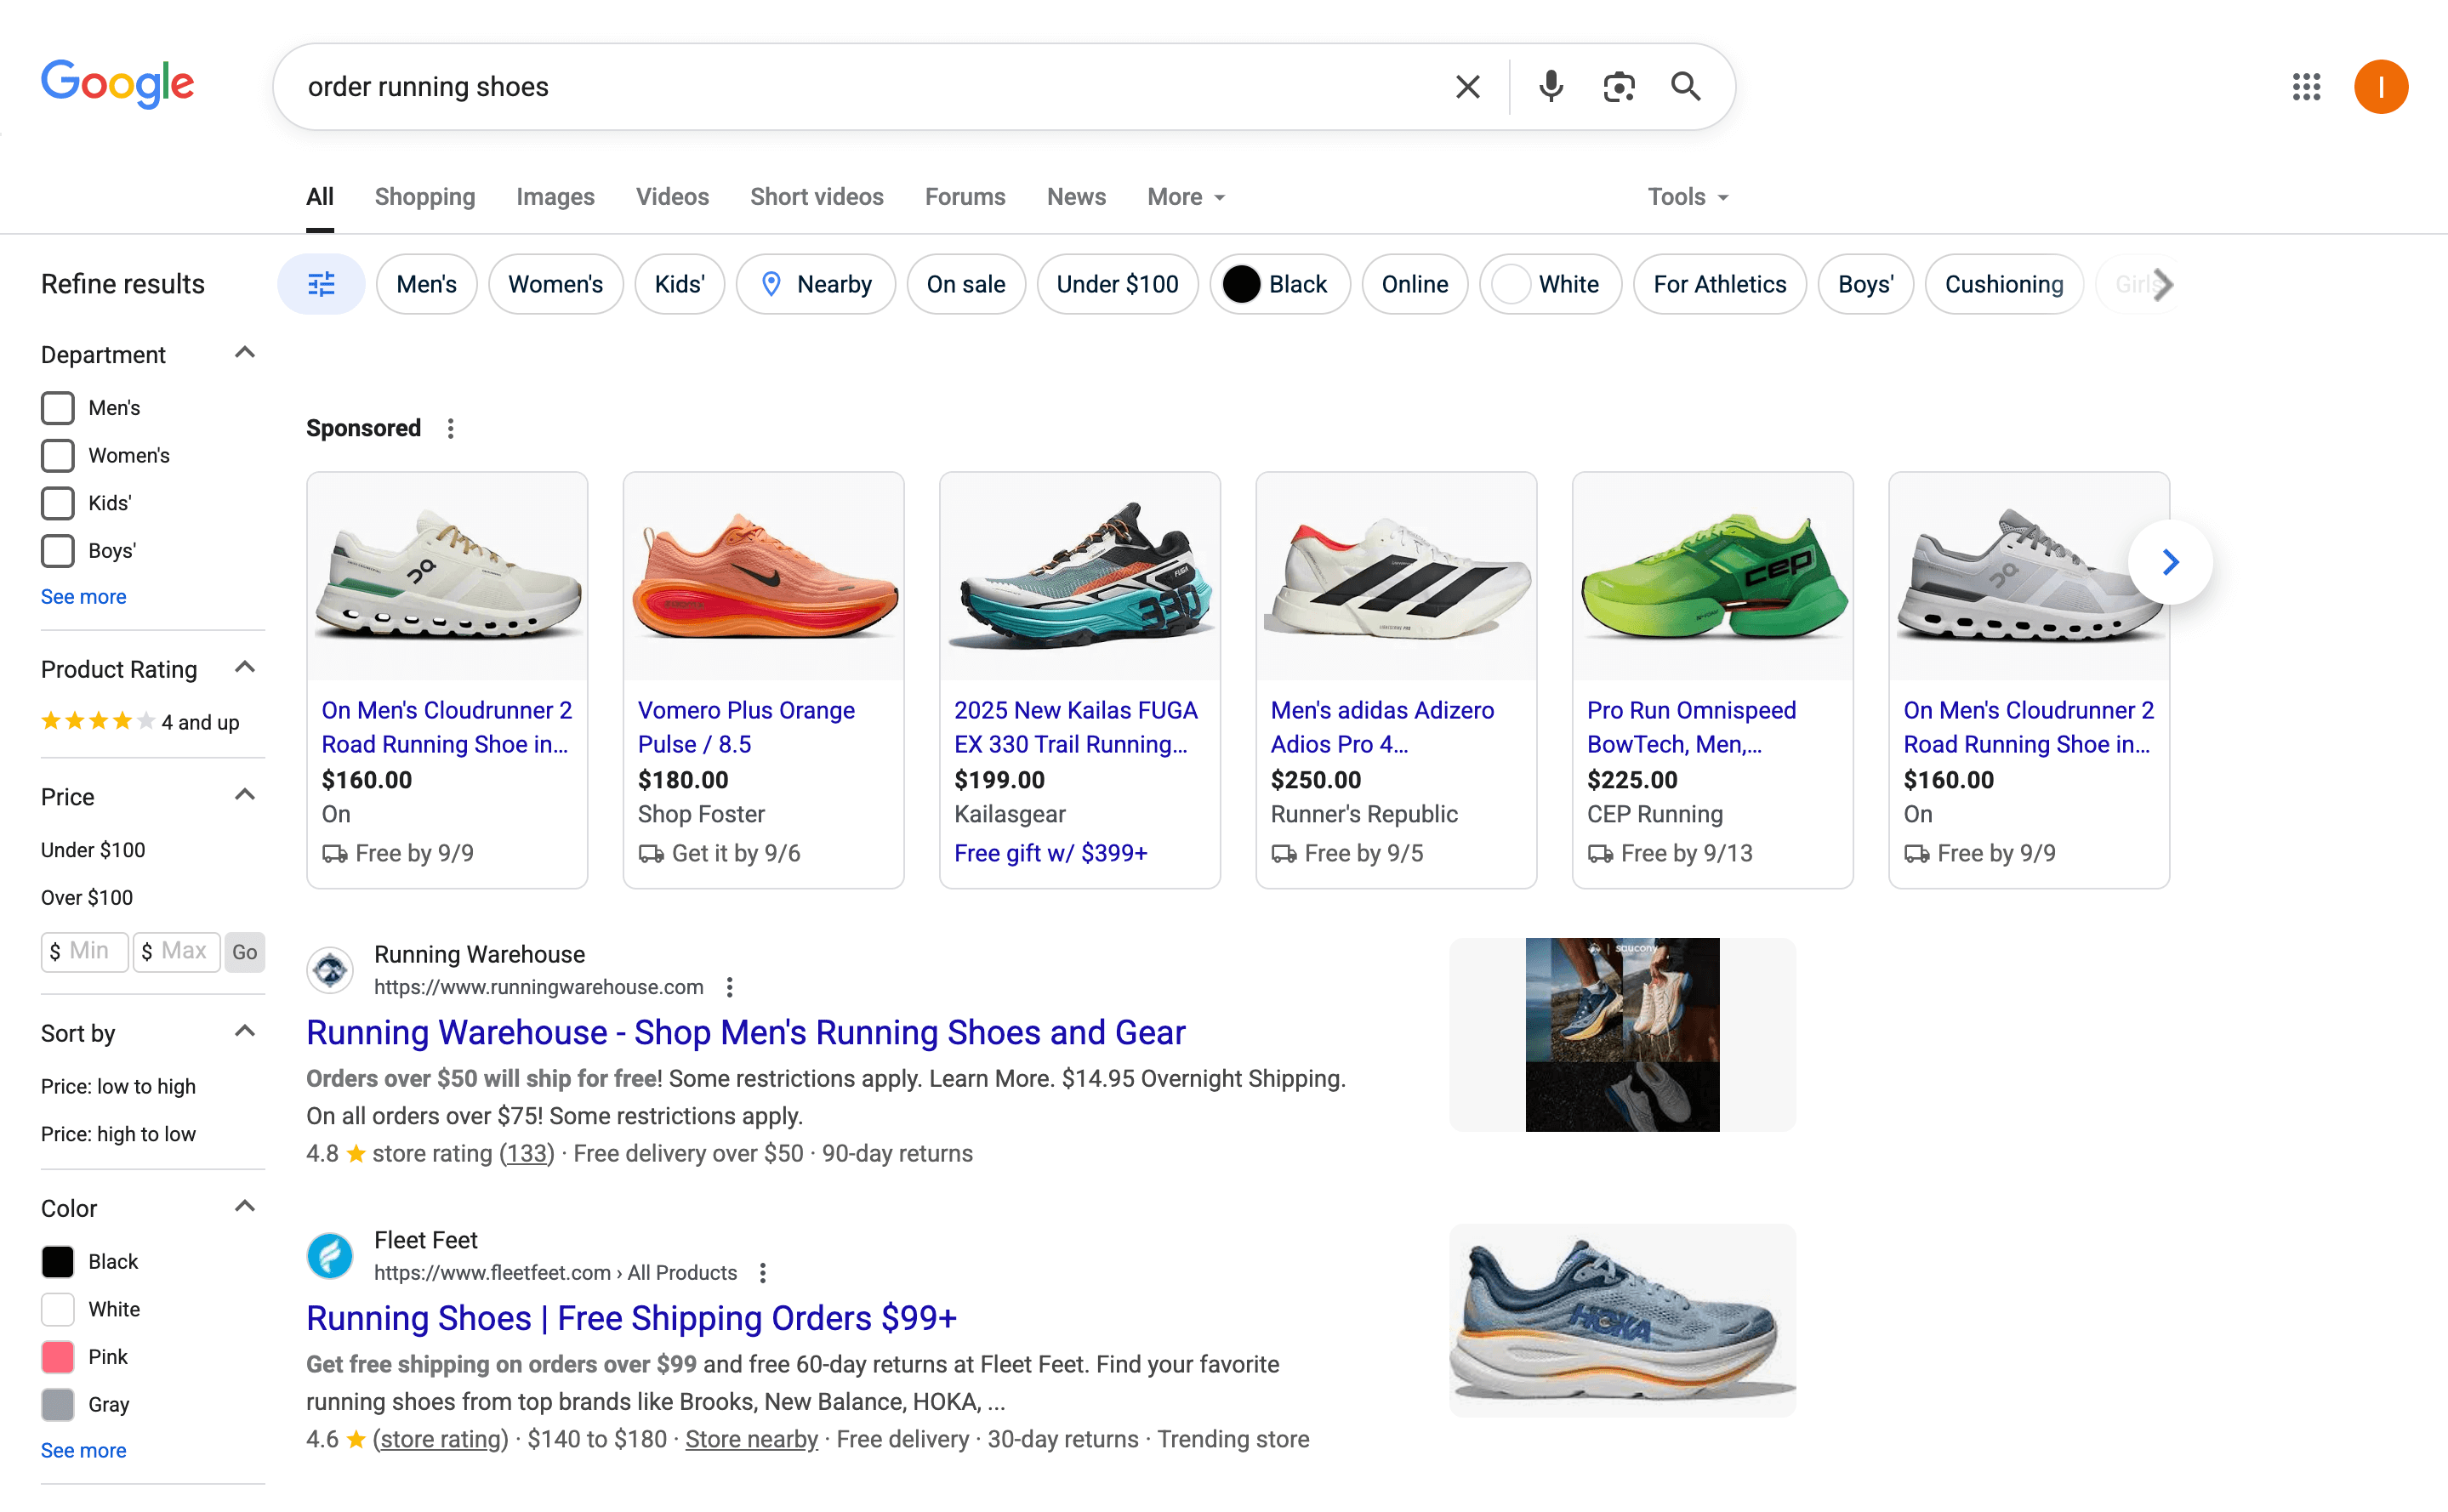Collapse the Department filter section

[x=245, y=353]
